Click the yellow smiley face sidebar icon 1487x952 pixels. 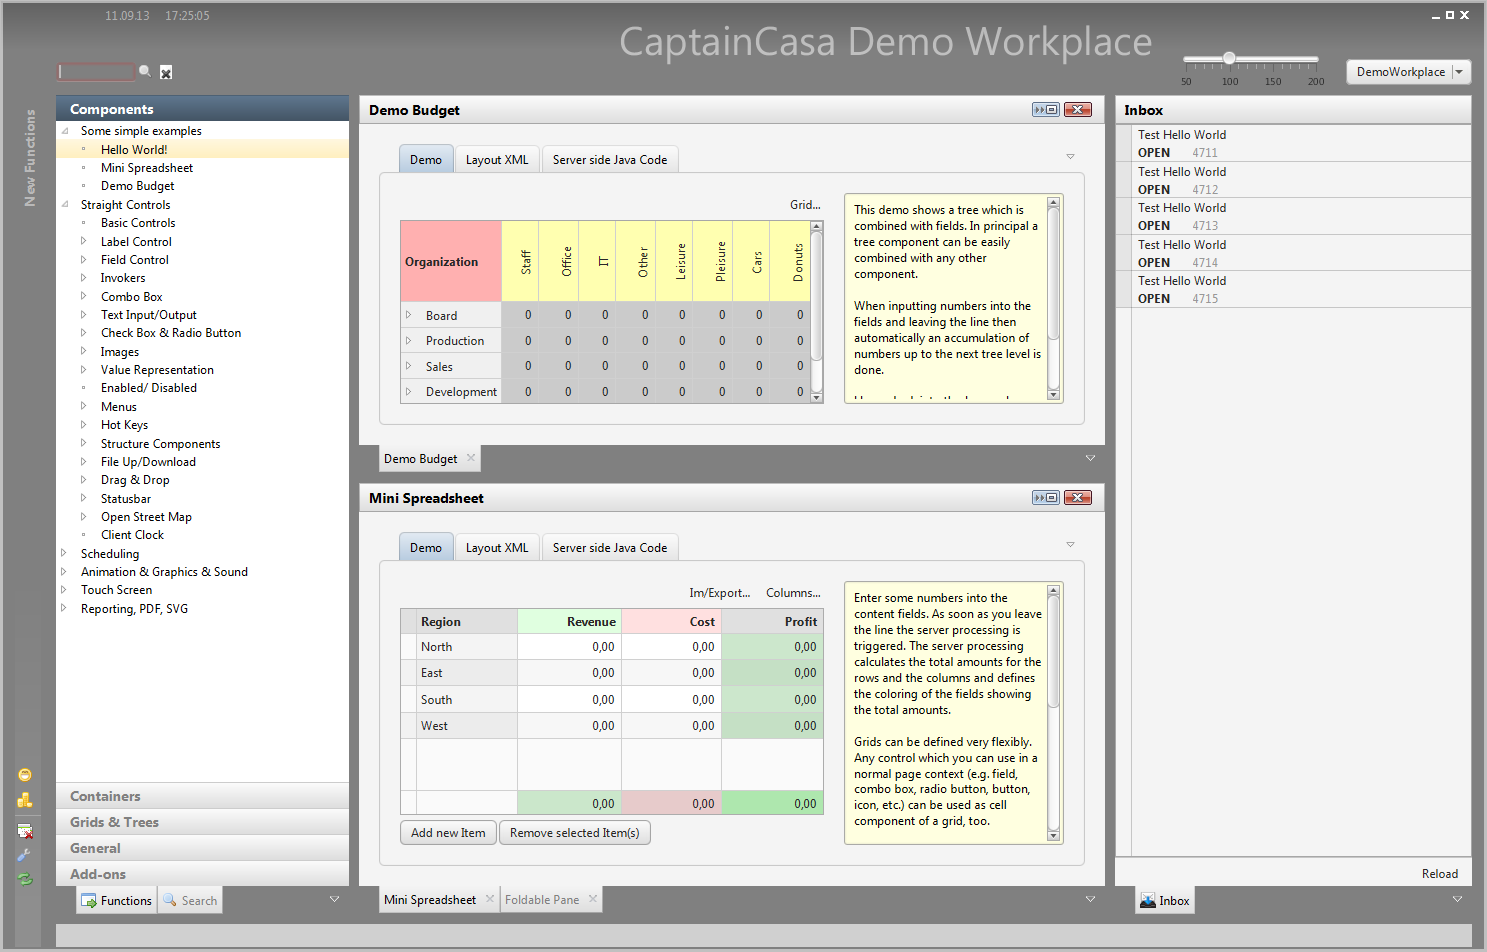click(x=25, y=775)
